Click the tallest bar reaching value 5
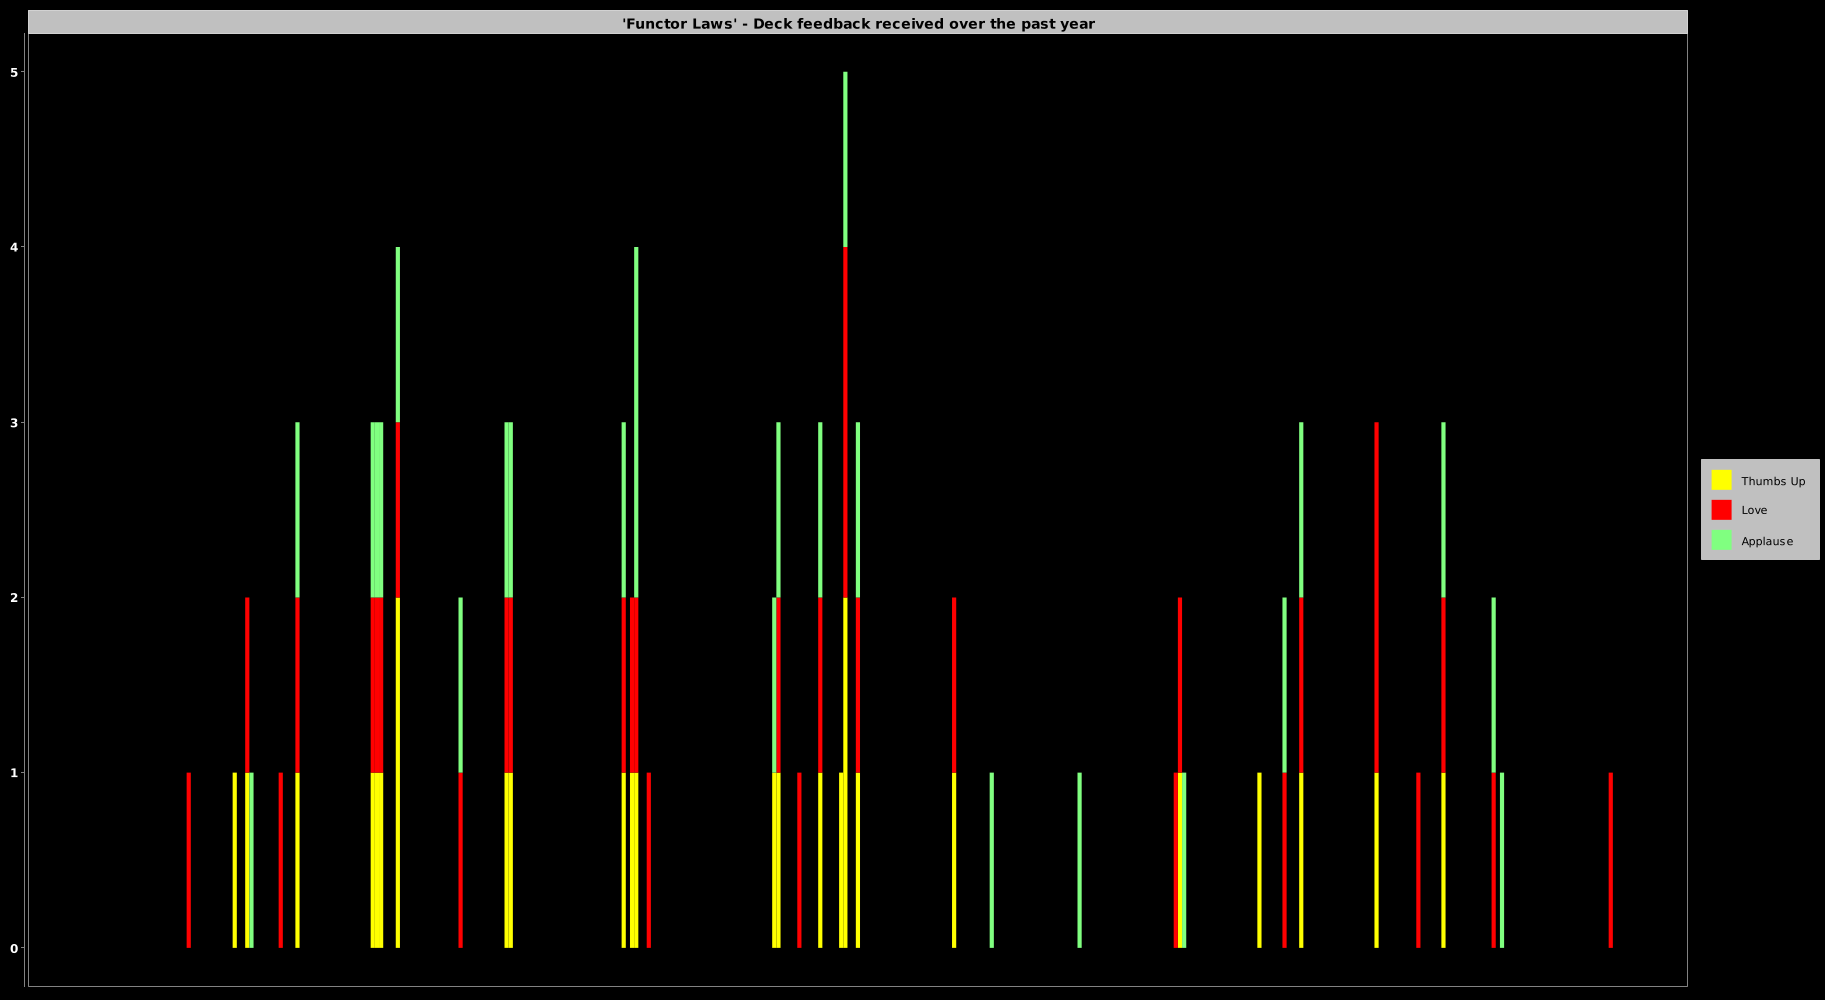Viewport: 1825px width, 1000px height. click(845, 510)
